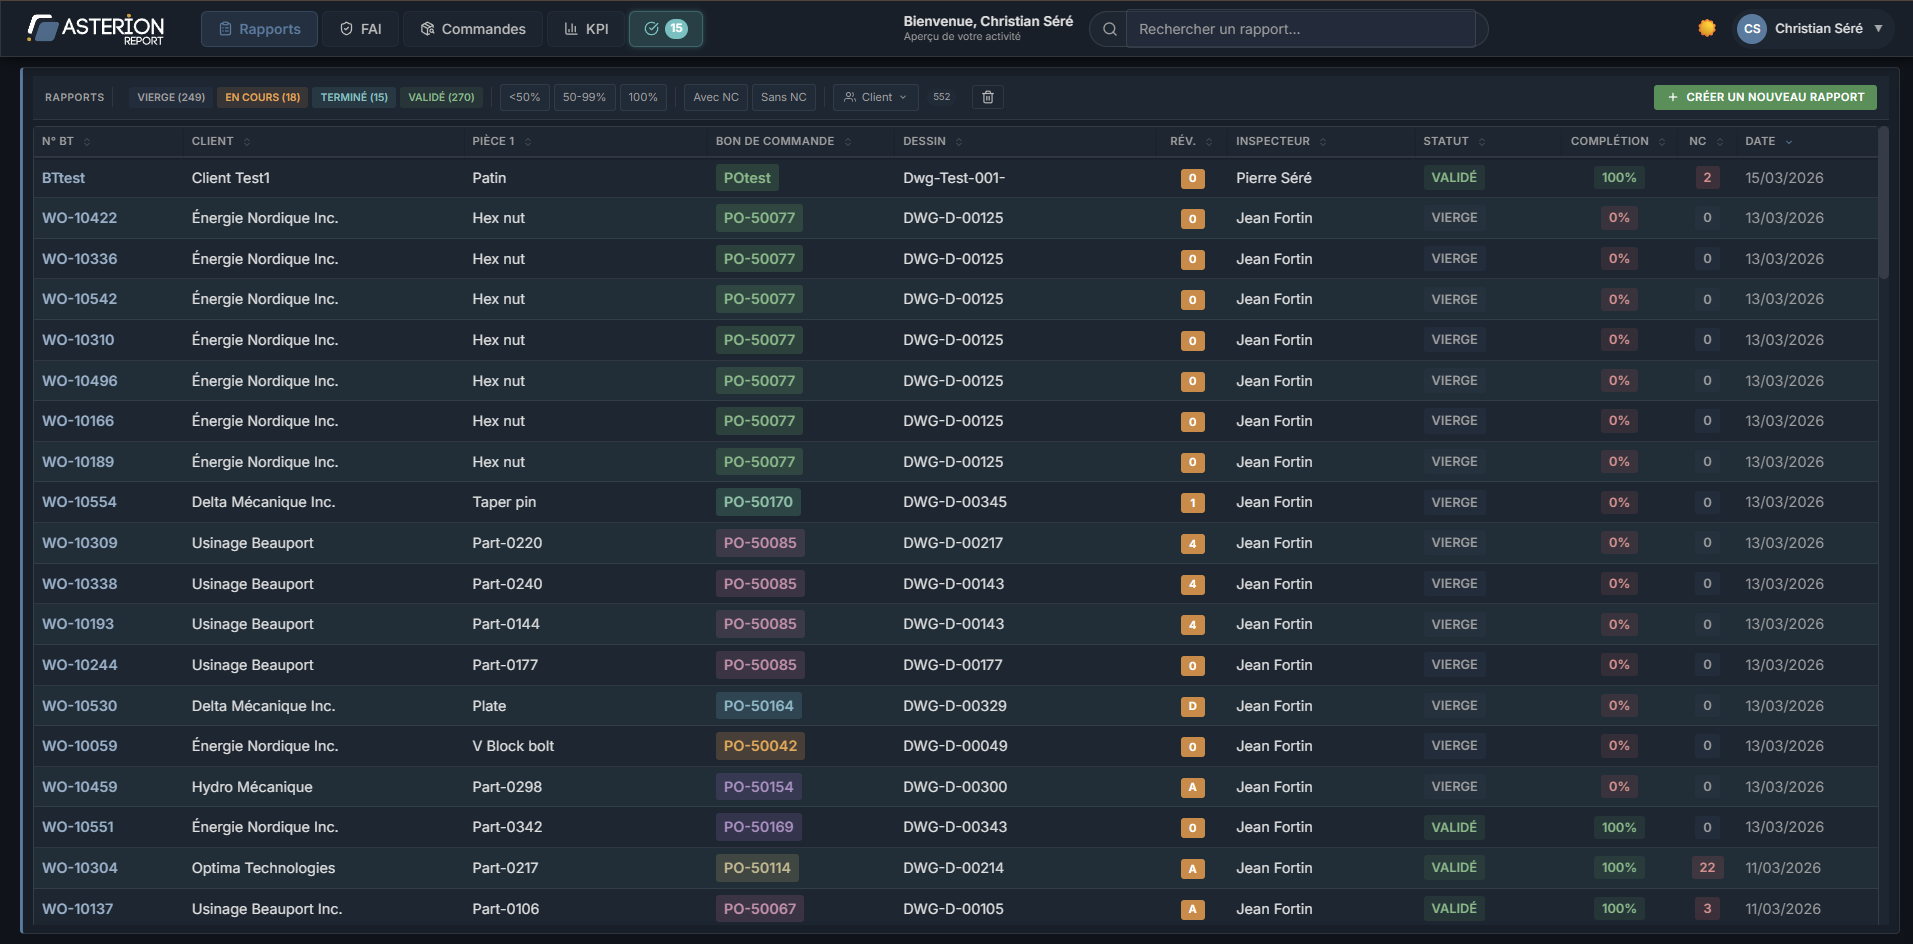Open the WO-10554 work order link
This screenshot has width=1913, height=944.
pos(79,502)
